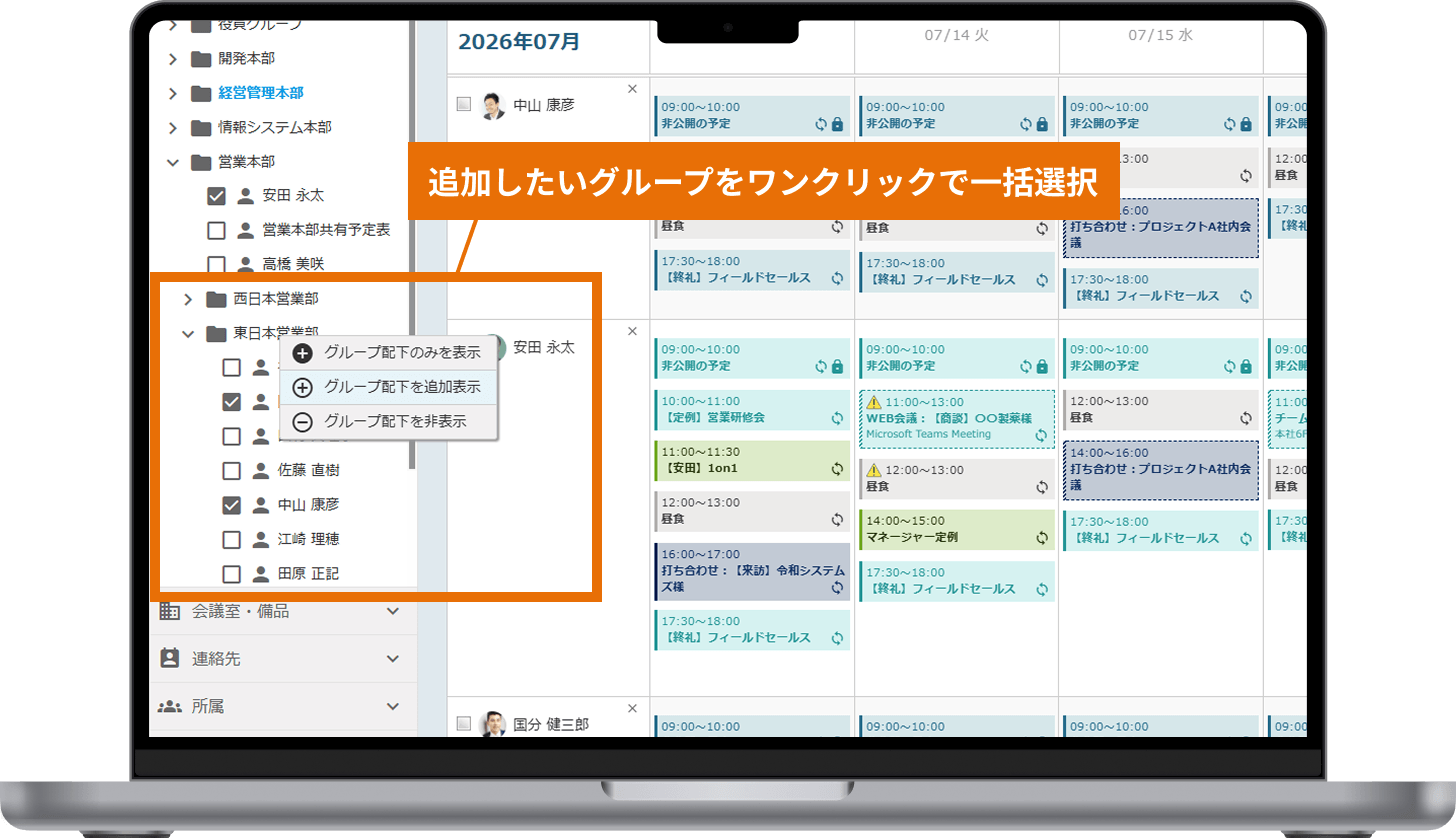Choose グループ配下のみを表示 from context menu
Viewport: 1456px width, 838px height.
(x=388, y=352)
